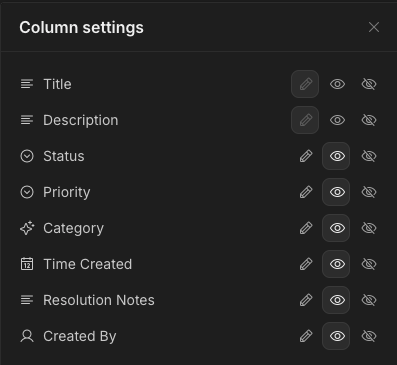Set Description column to visible
The height and width of the screenshot is (365, 397).
[337, 120]
